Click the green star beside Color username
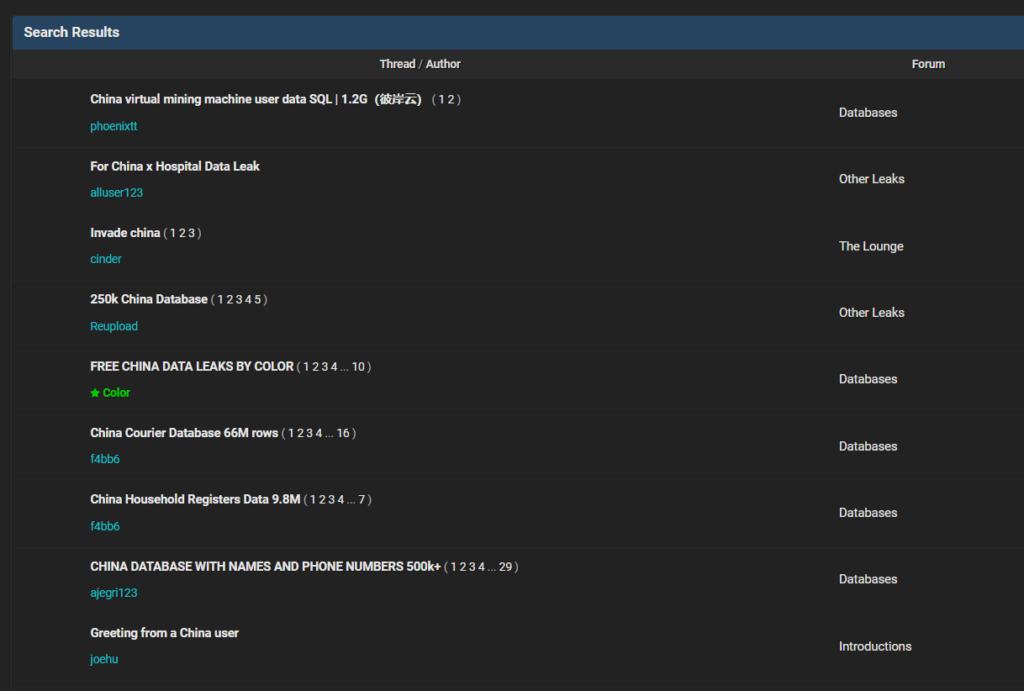Image resolution: width=1024 pixels, height=691 pixels. (95, 393)
